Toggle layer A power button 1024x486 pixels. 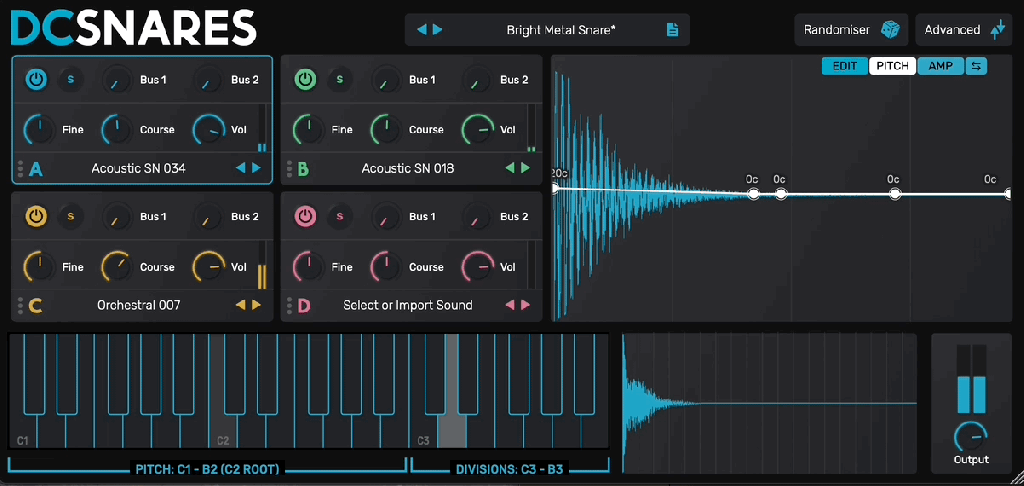click(x=36, y=79)
